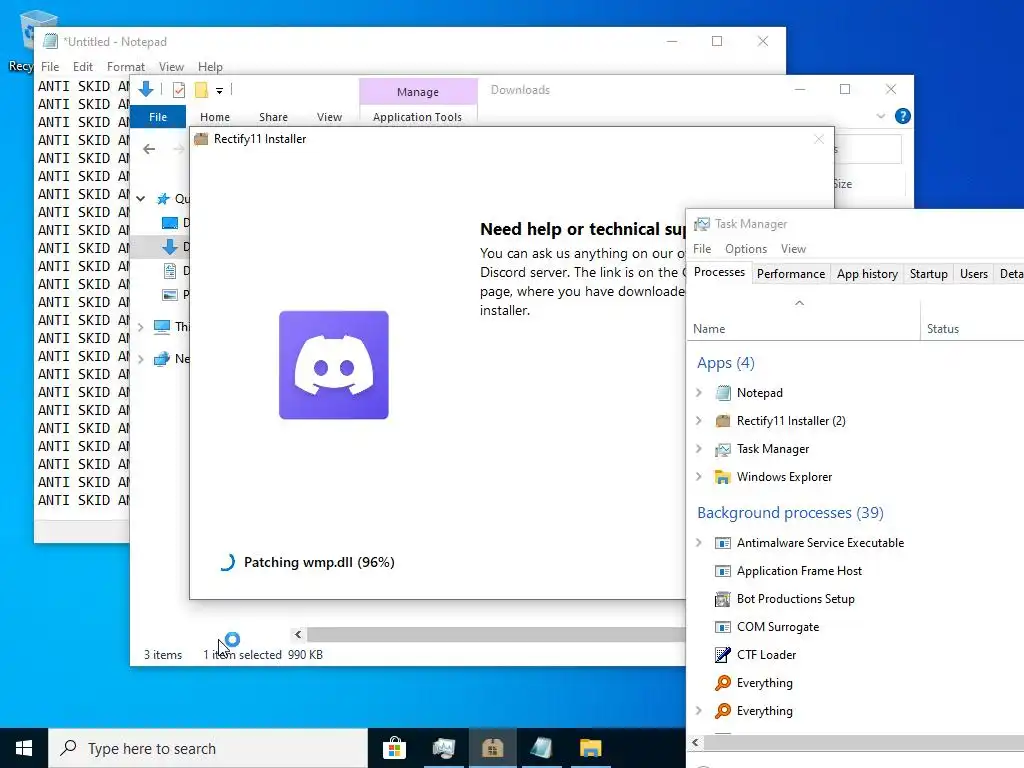
Task: Open the Customize Quick Access Toolbar dropdown
Action: pos(219,91)
